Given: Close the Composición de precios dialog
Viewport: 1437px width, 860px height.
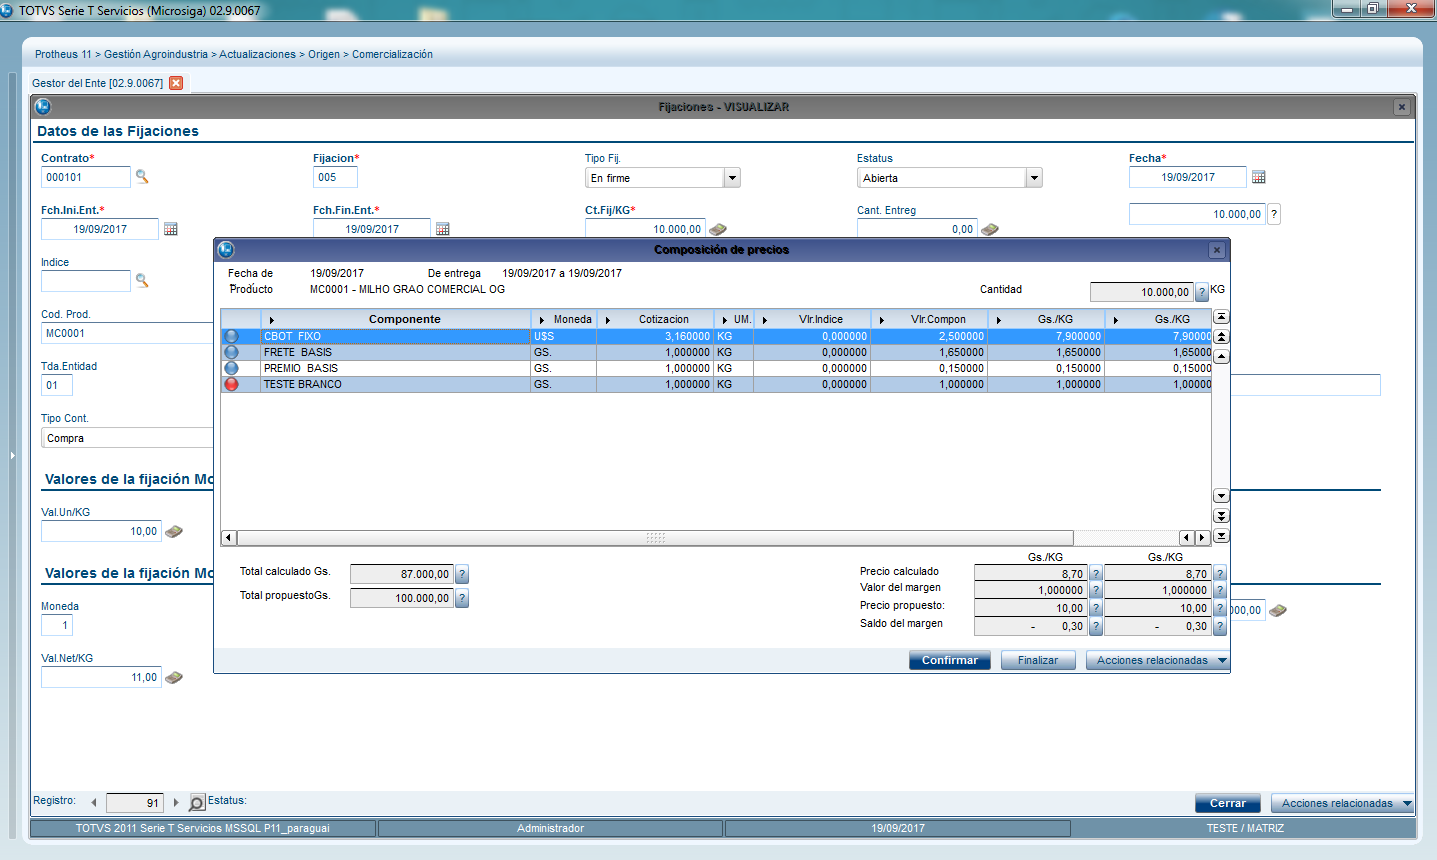Looking at the screenshot, I should pos(1216,250).
